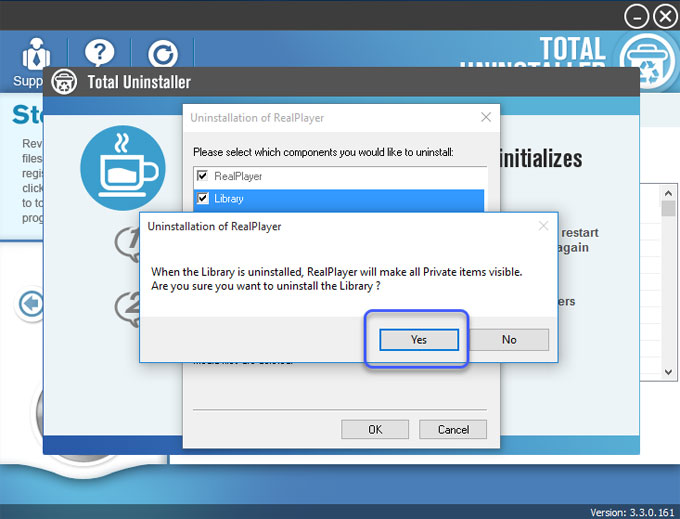Go back with the left arrow button

[30, 304]
